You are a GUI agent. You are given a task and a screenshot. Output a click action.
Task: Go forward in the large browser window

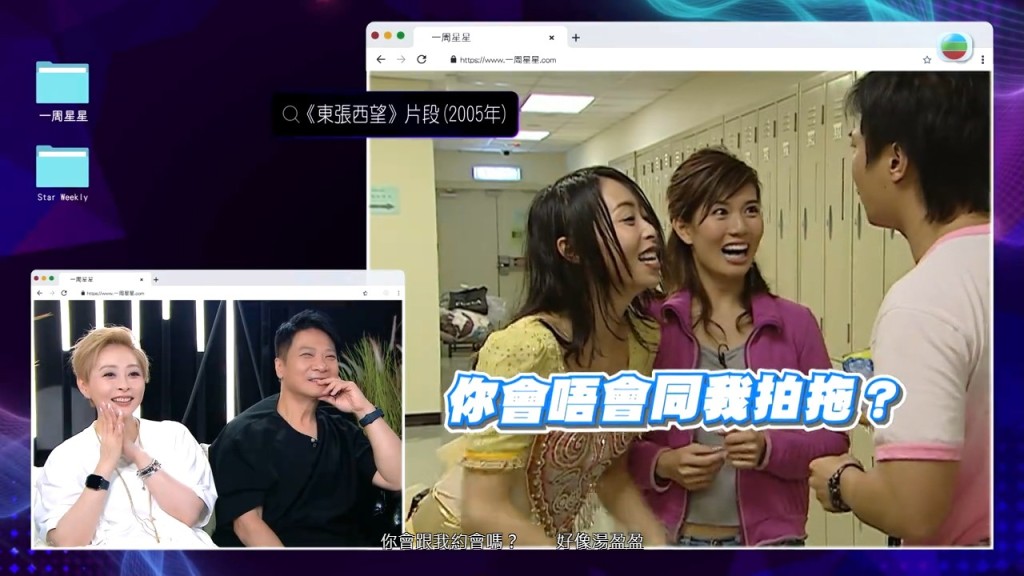(x=401, y=59)
